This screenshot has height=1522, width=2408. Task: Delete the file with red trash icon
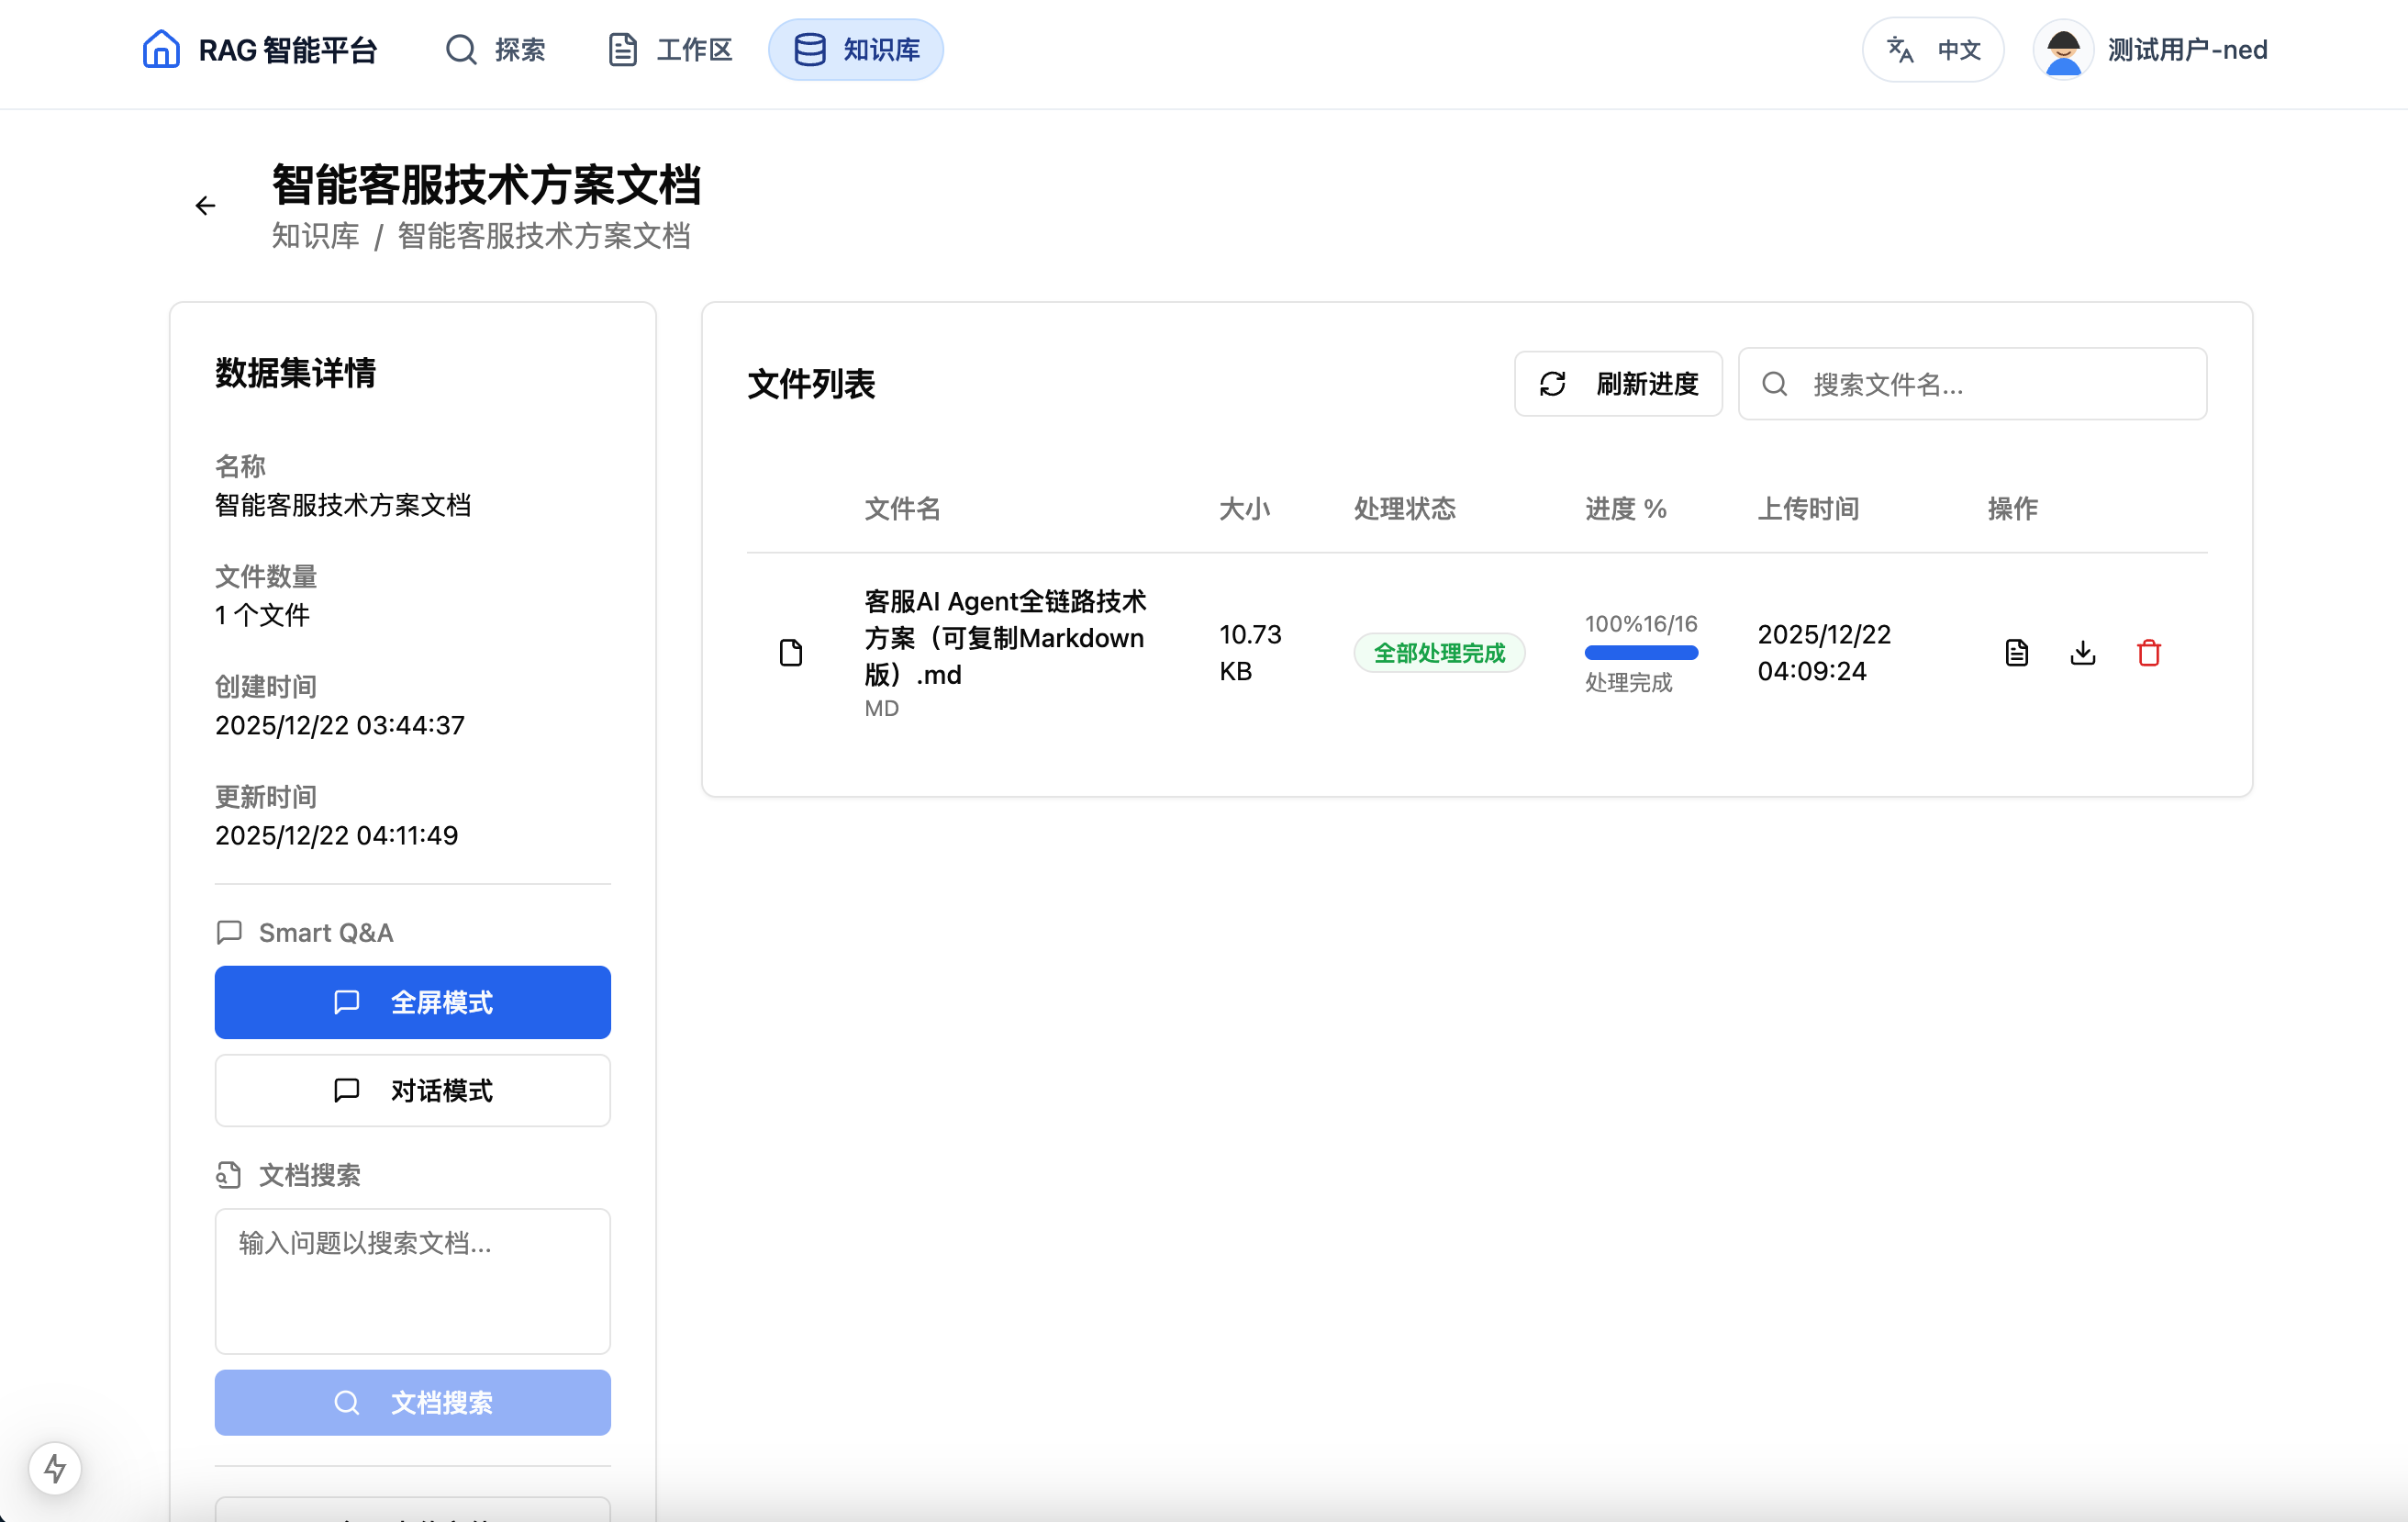pos(2149,653)
